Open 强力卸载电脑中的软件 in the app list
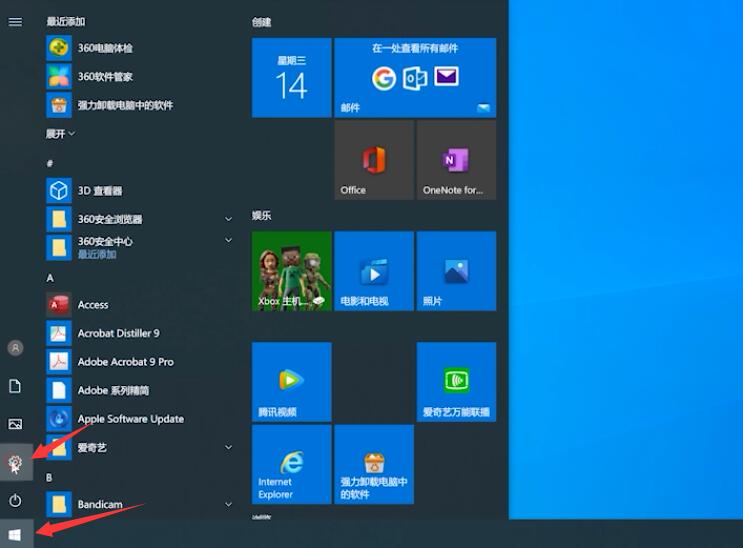 [x=140, y=105]
